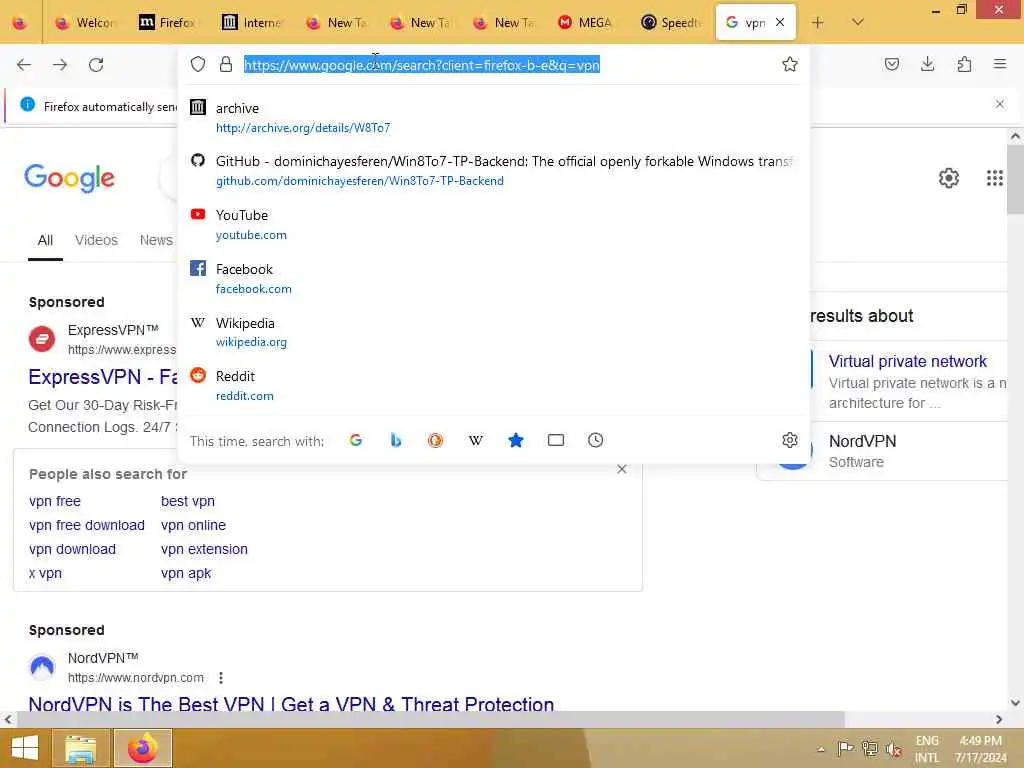The height and width of the screenshot is (768, 1024).
Task: Select the YouTube suggestion
Action: [493, 224]
